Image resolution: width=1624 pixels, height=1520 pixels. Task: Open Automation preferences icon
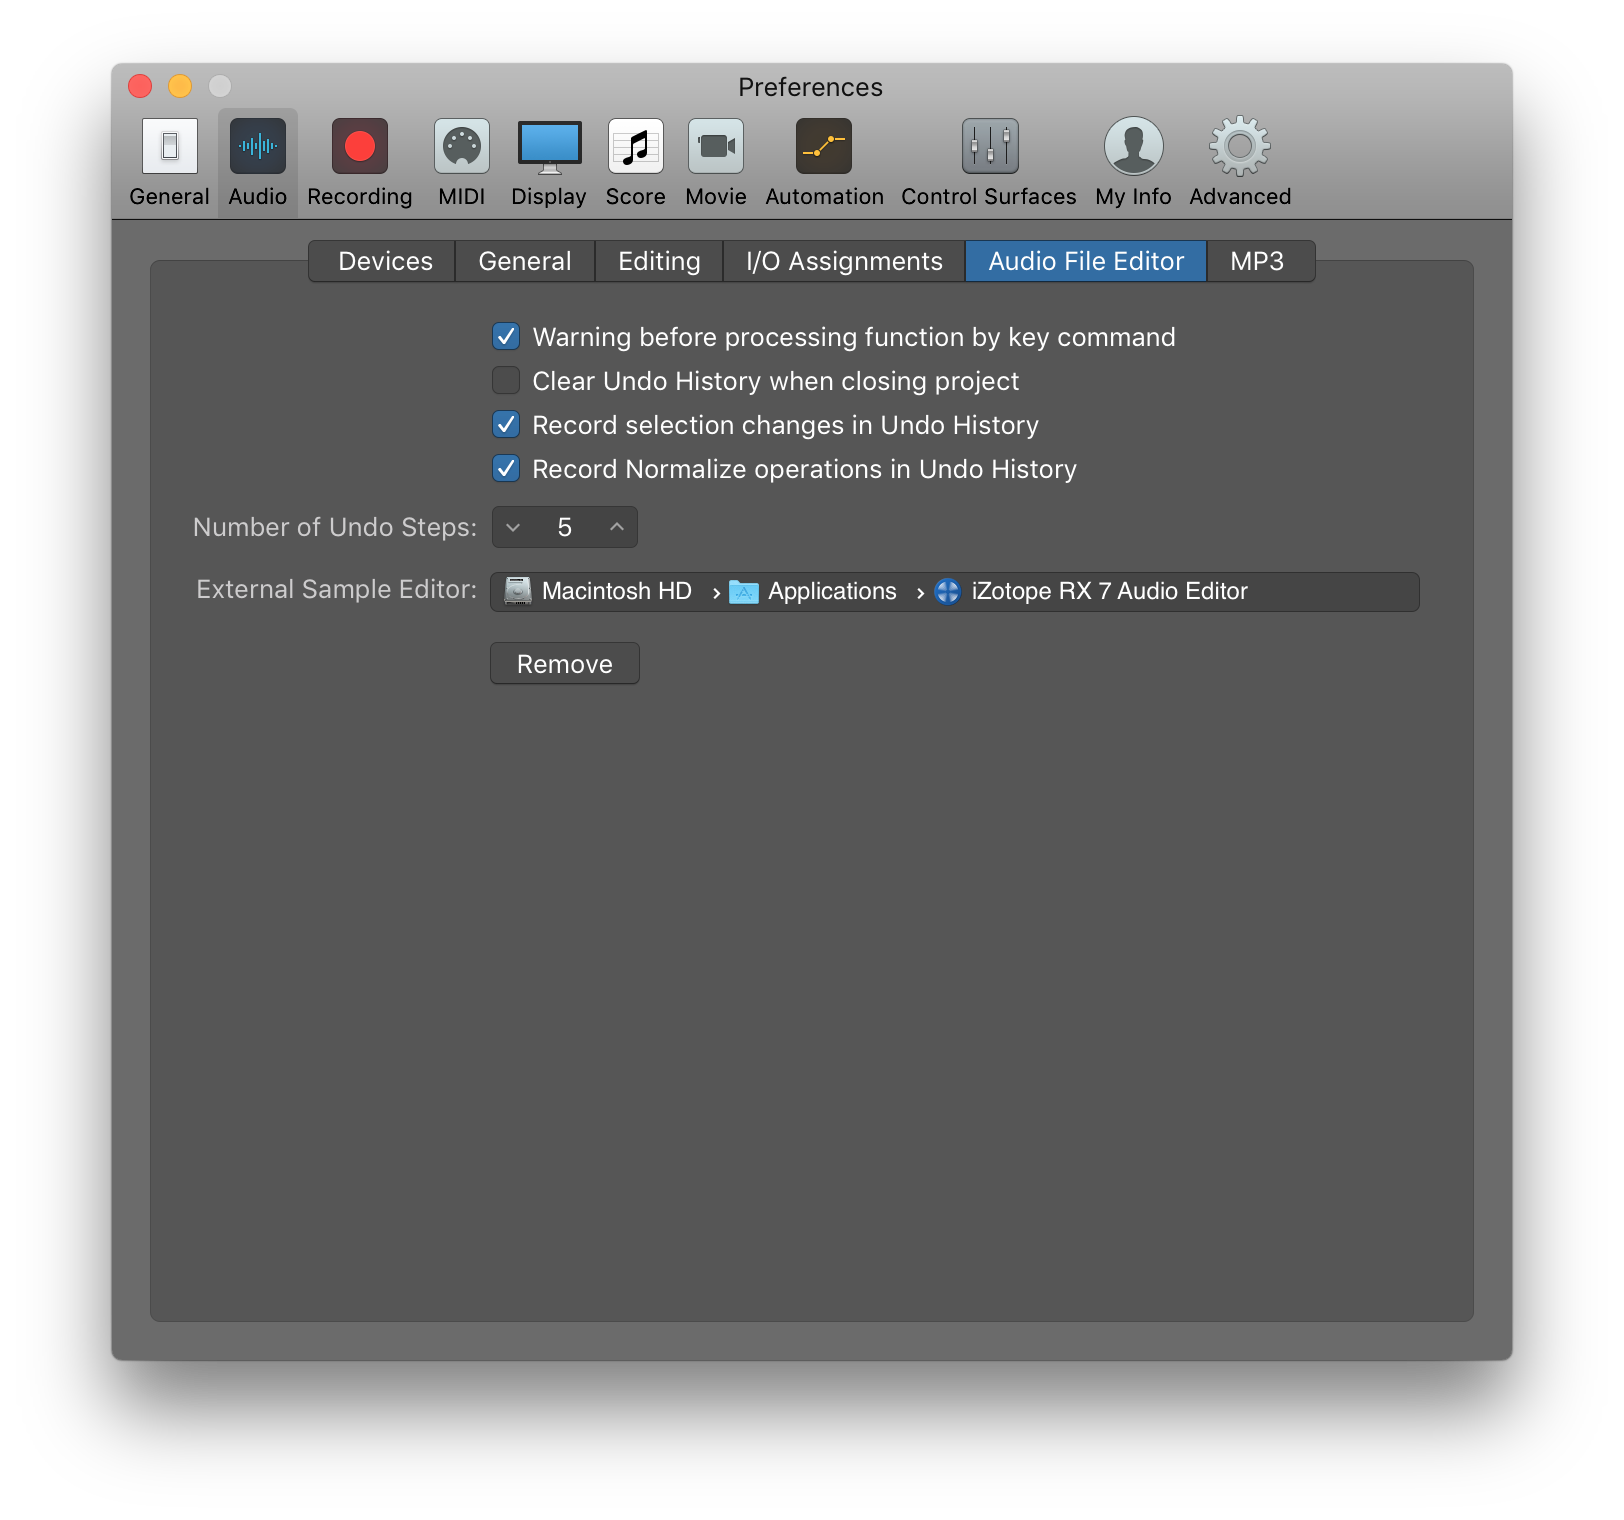[824, 146]
